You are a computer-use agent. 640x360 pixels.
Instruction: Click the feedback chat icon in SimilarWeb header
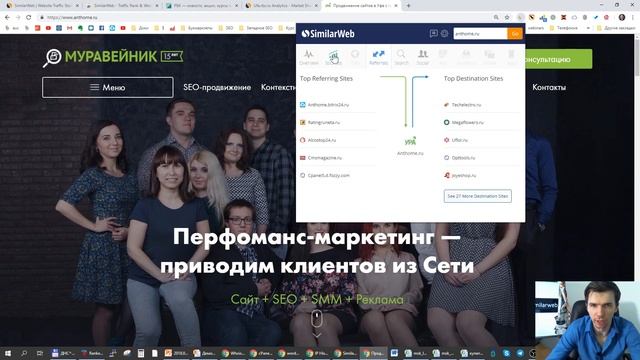[433, 33]
